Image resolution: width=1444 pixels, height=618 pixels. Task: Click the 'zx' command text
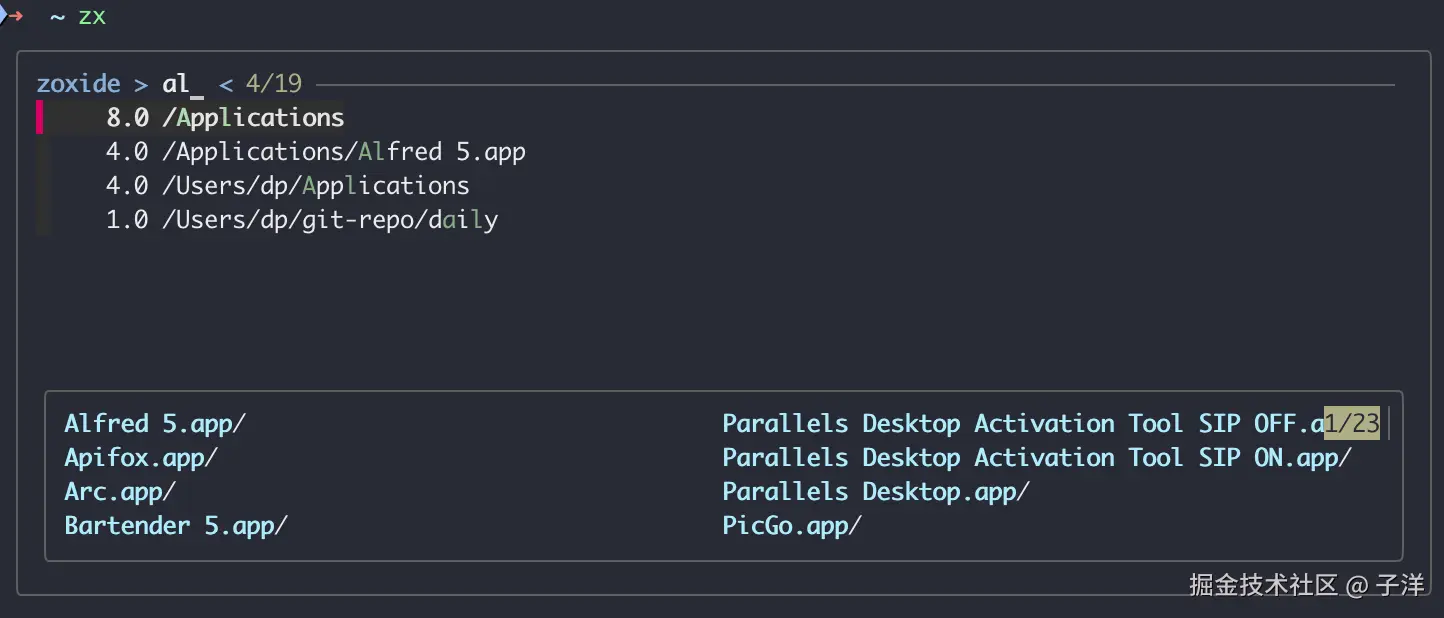click(92, 17)
